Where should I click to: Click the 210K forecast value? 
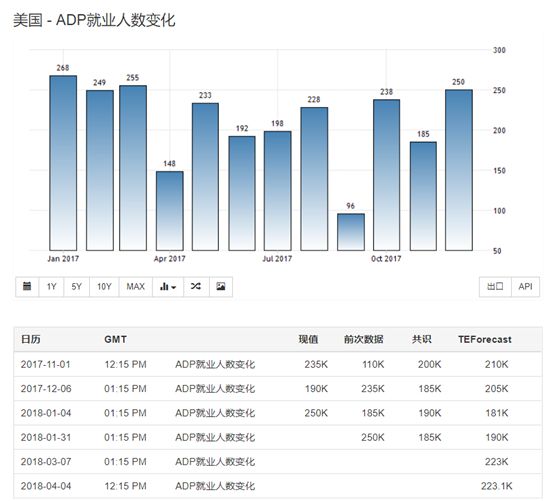tap(496, 364)
